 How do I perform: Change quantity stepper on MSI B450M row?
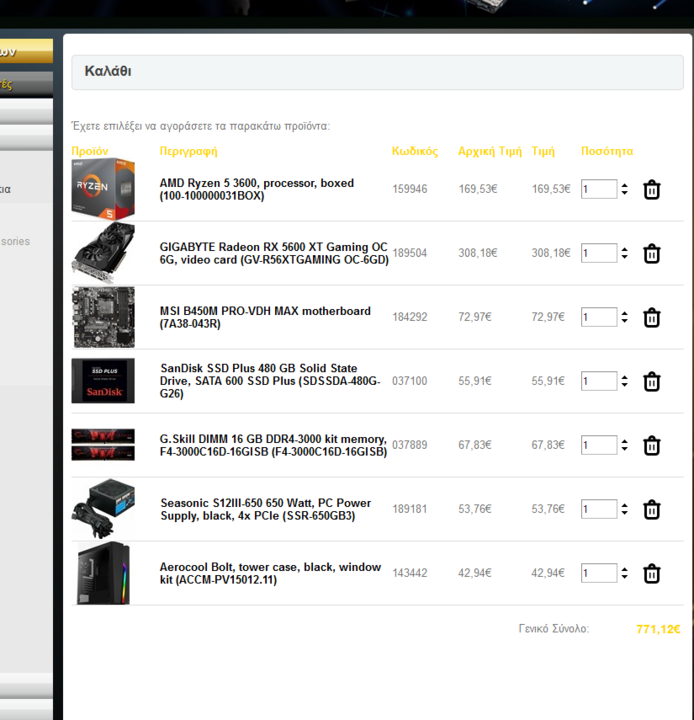point(624,317)
